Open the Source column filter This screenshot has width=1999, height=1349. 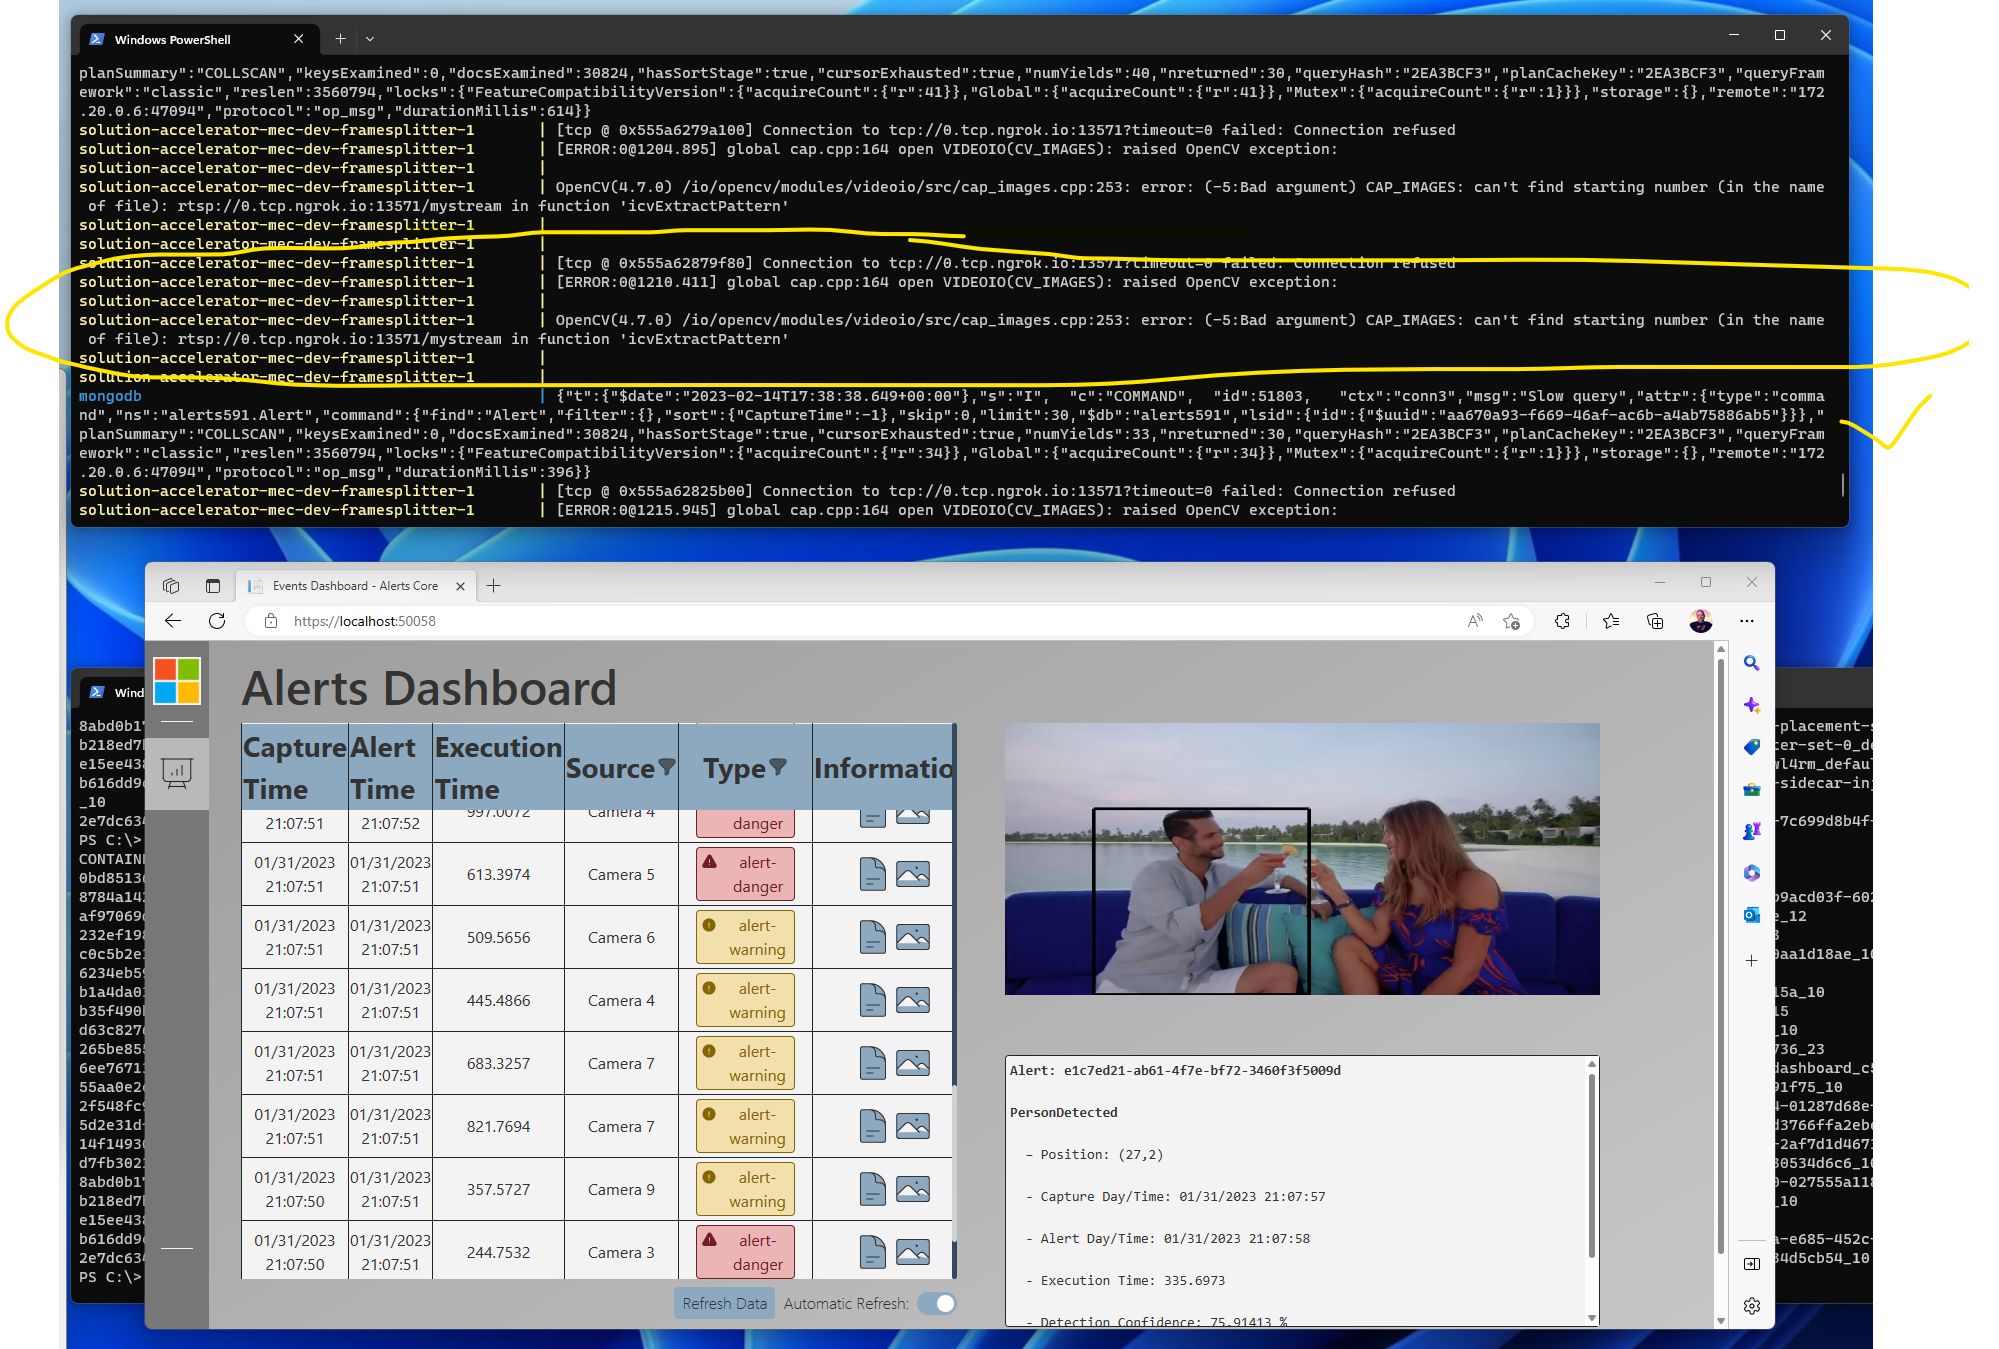click(x=666, y=768)
